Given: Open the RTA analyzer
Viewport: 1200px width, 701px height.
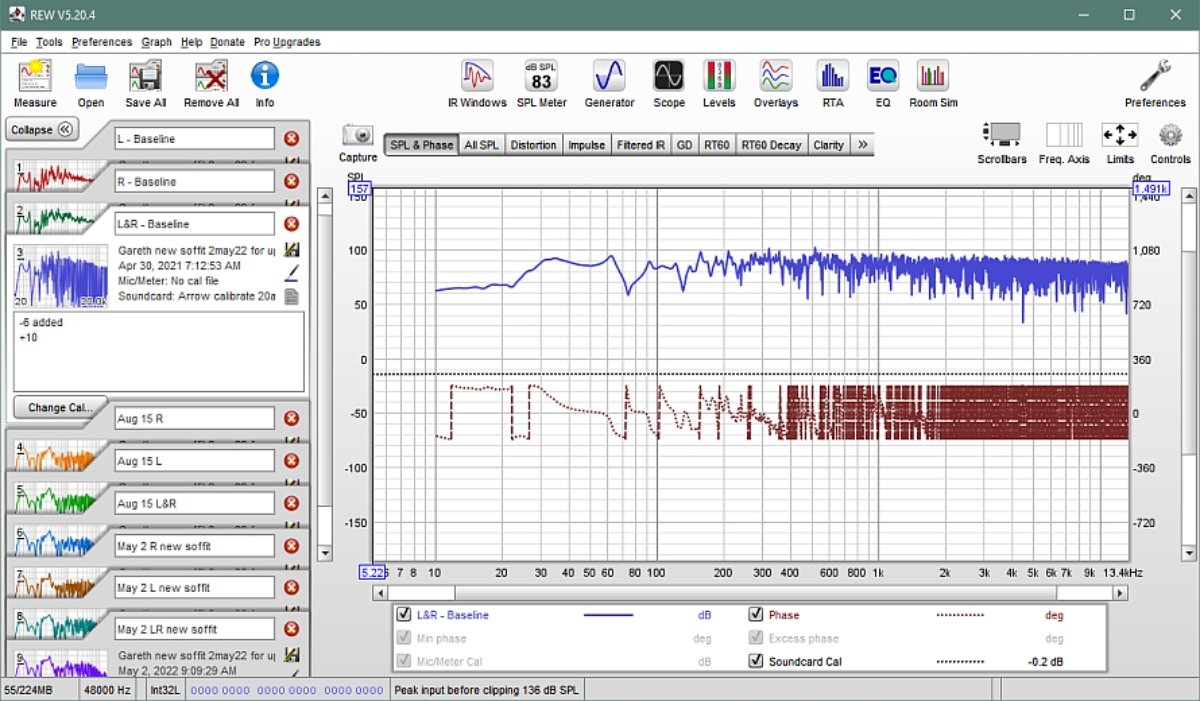Looking at the screenshot, I should [832, 77].
